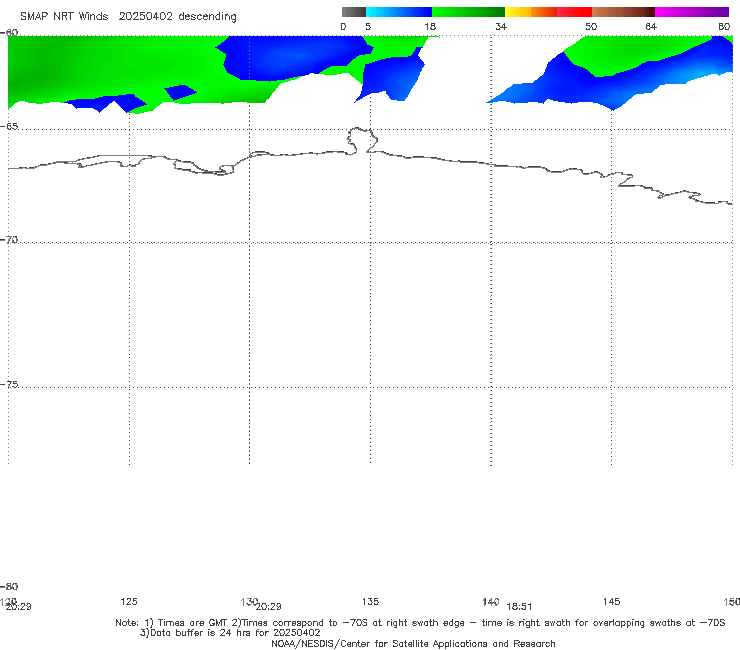Click the gray segment of the wind color bar
This screenshot has height=650, width=740.
pos(354,12)
